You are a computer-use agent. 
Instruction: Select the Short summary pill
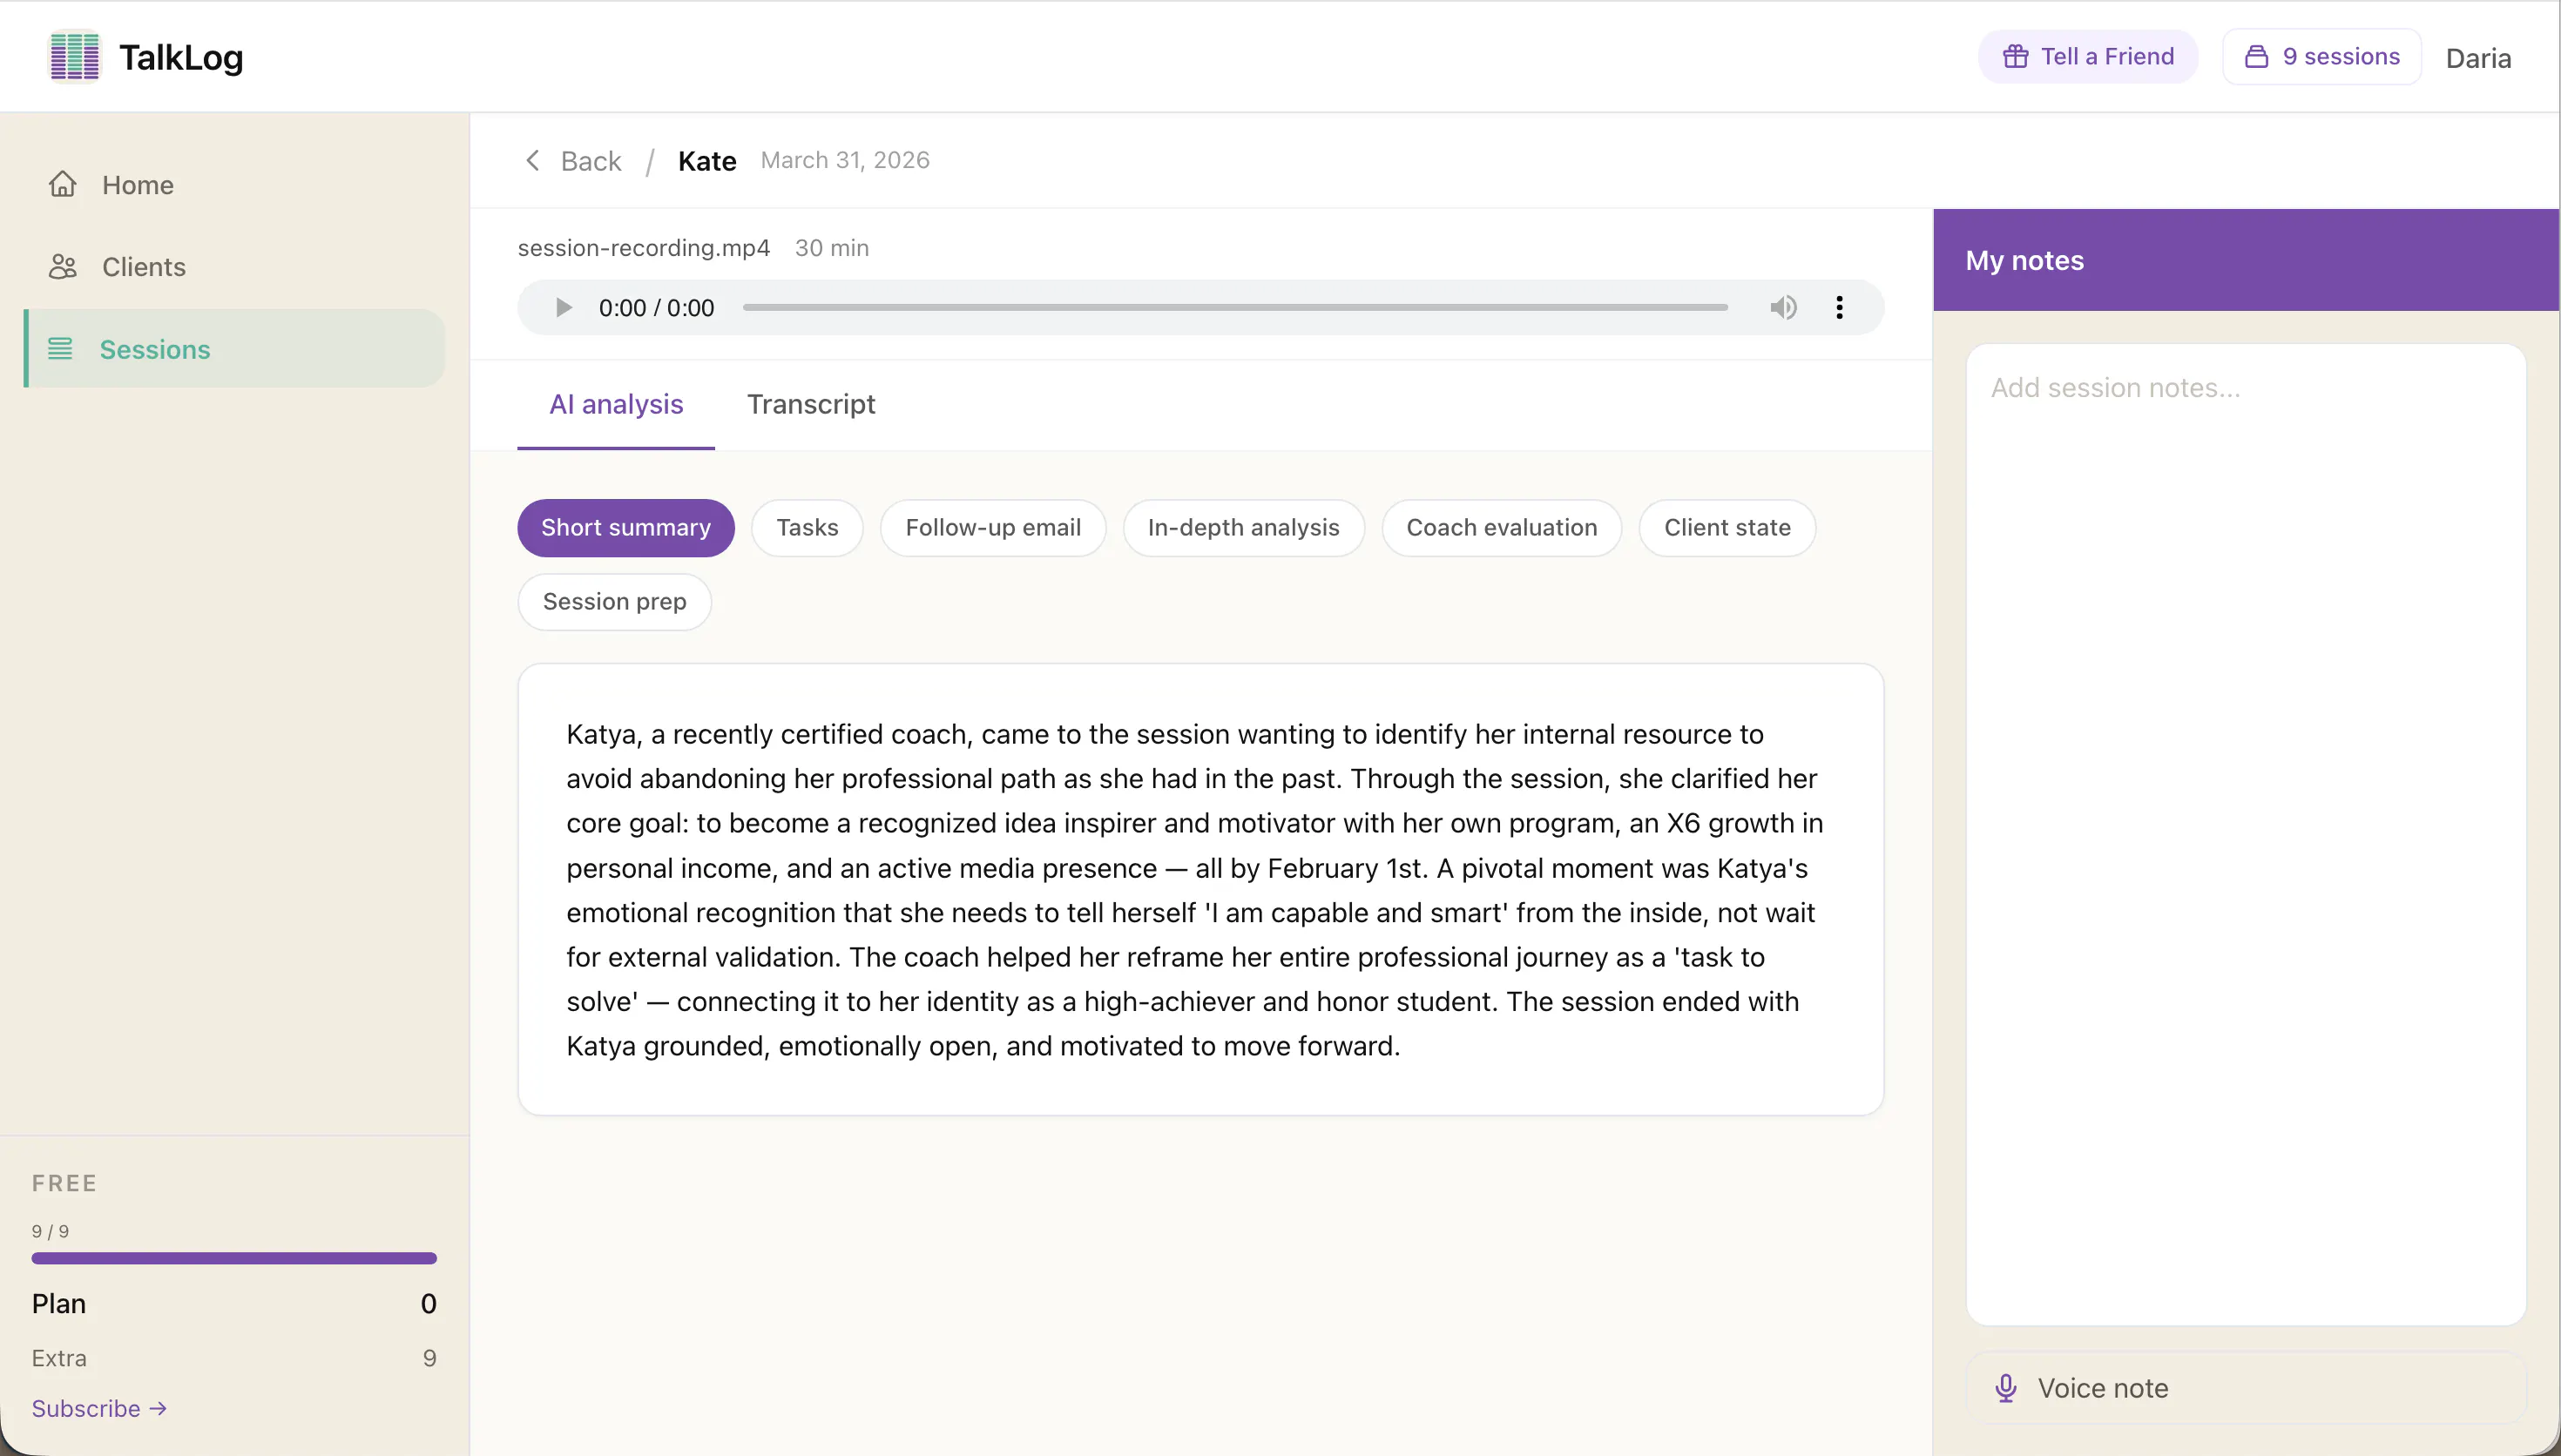pyautogui.click(x=626, y=528)
